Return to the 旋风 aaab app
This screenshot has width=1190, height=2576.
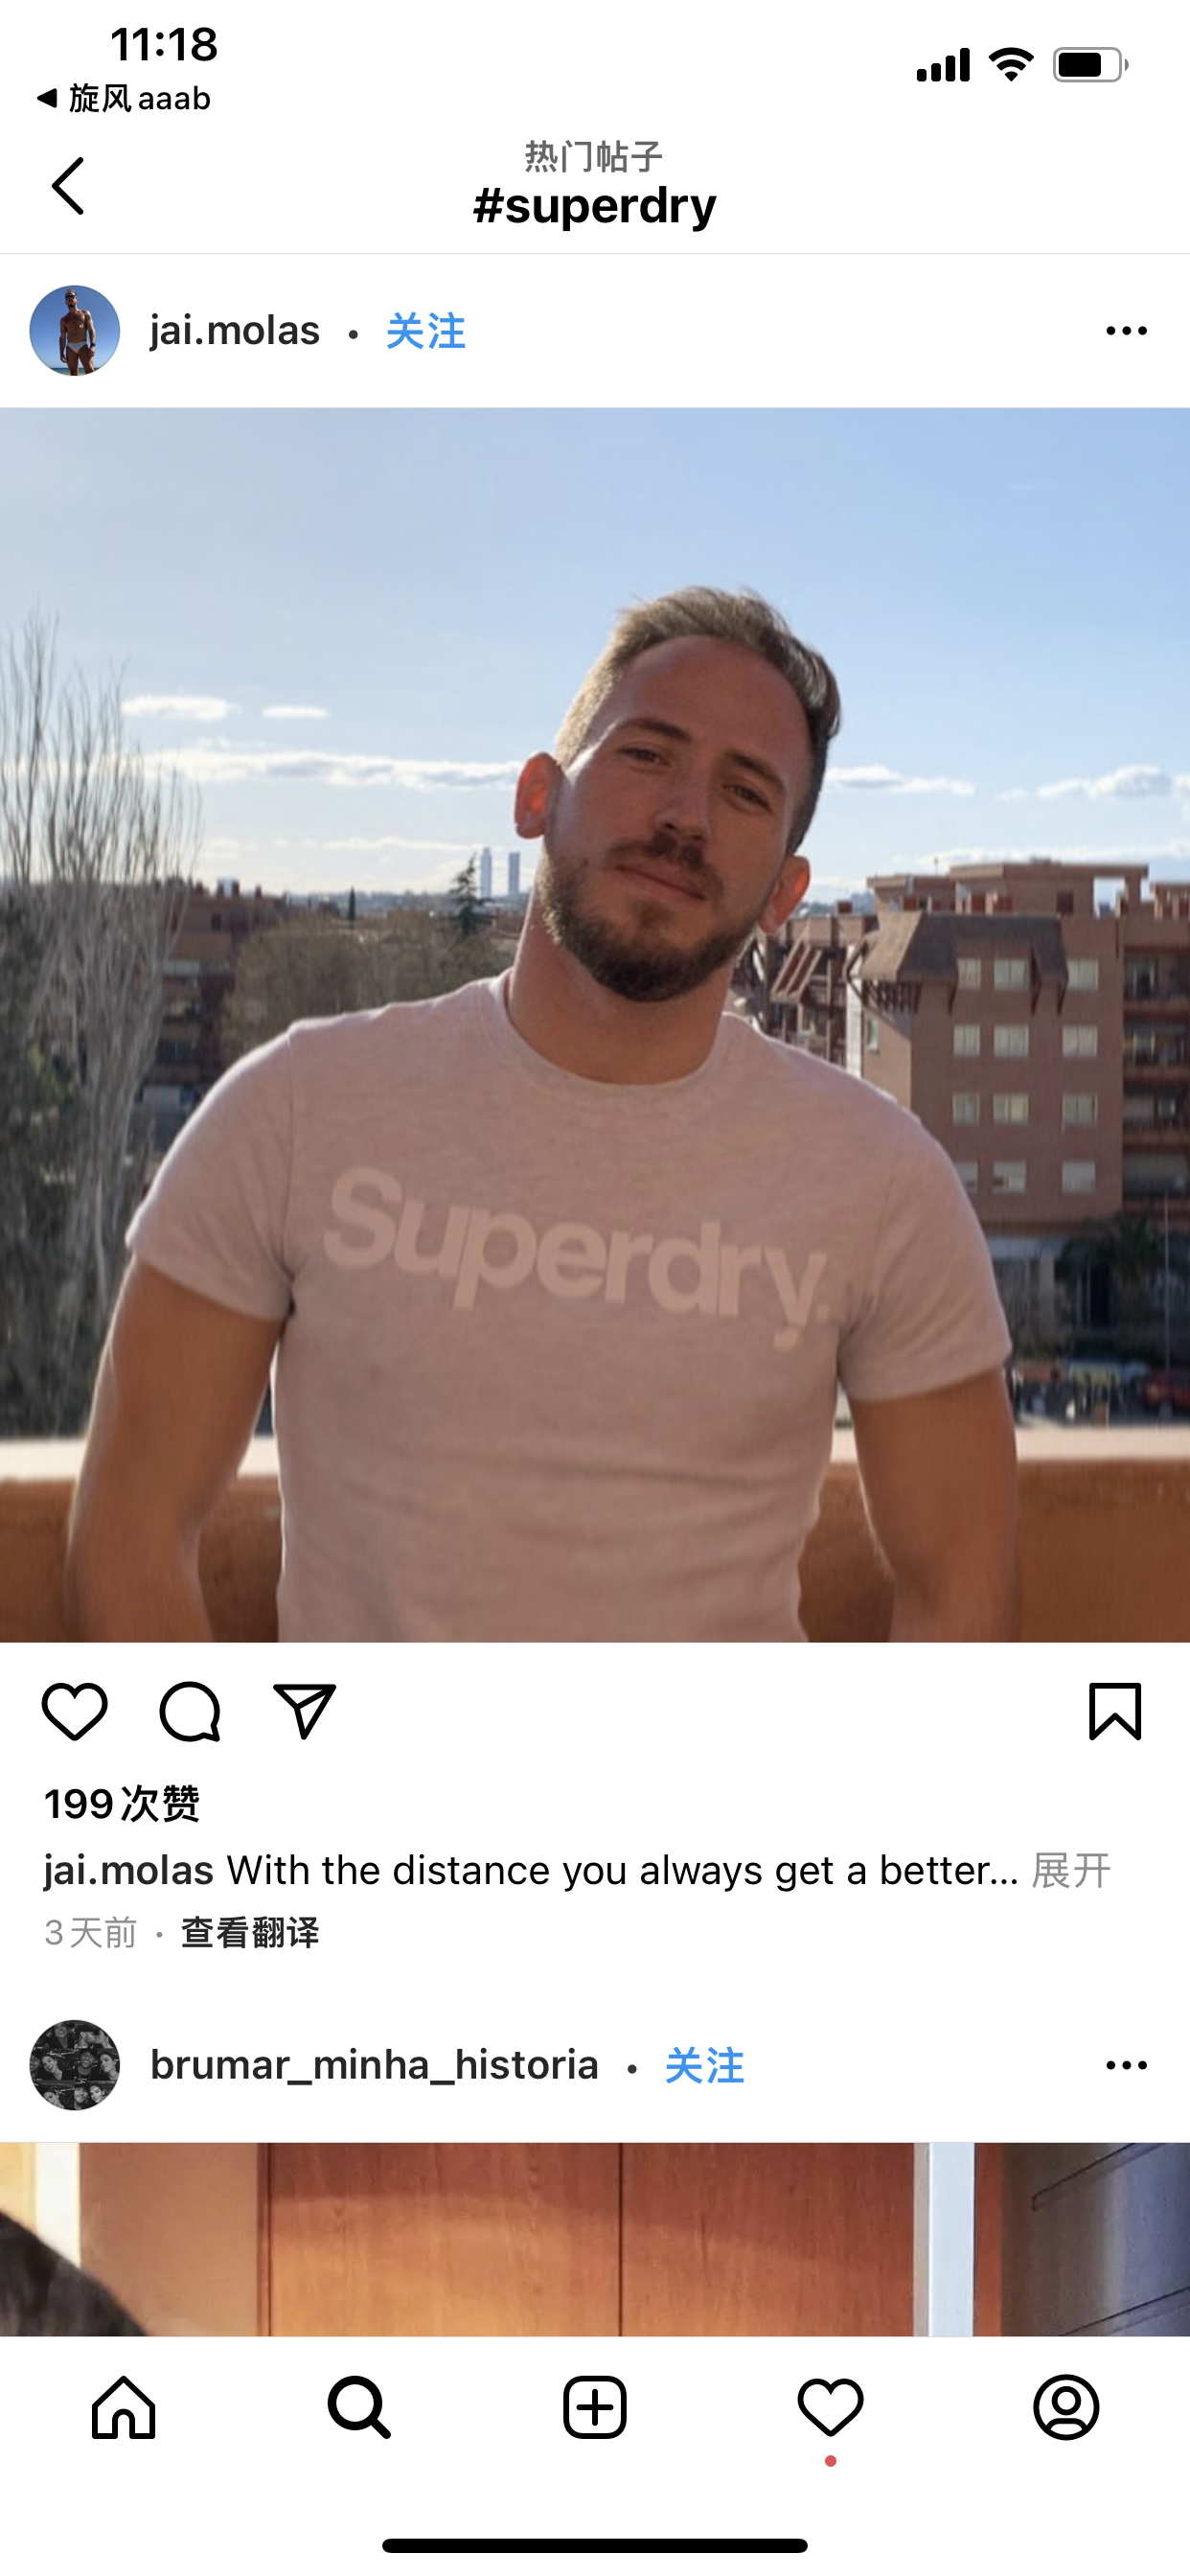124,98
